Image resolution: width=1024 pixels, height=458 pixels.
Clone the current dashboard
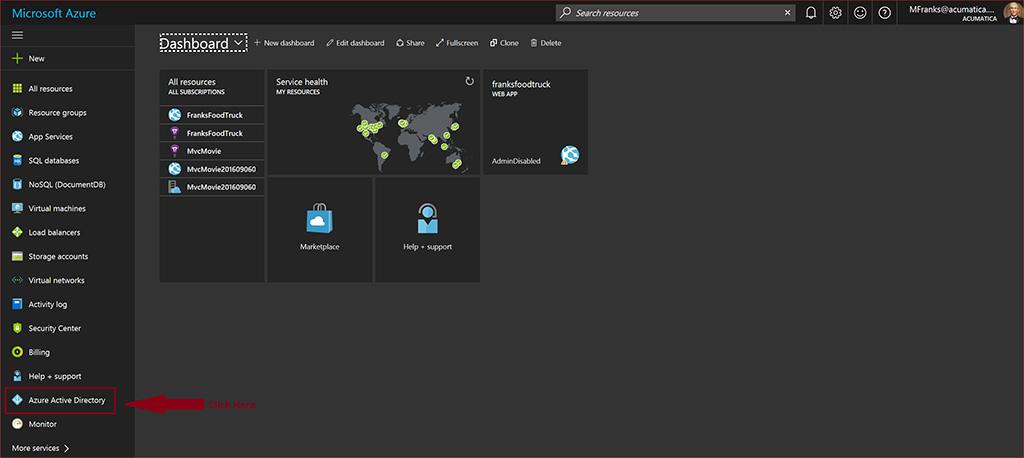(504, 43)
